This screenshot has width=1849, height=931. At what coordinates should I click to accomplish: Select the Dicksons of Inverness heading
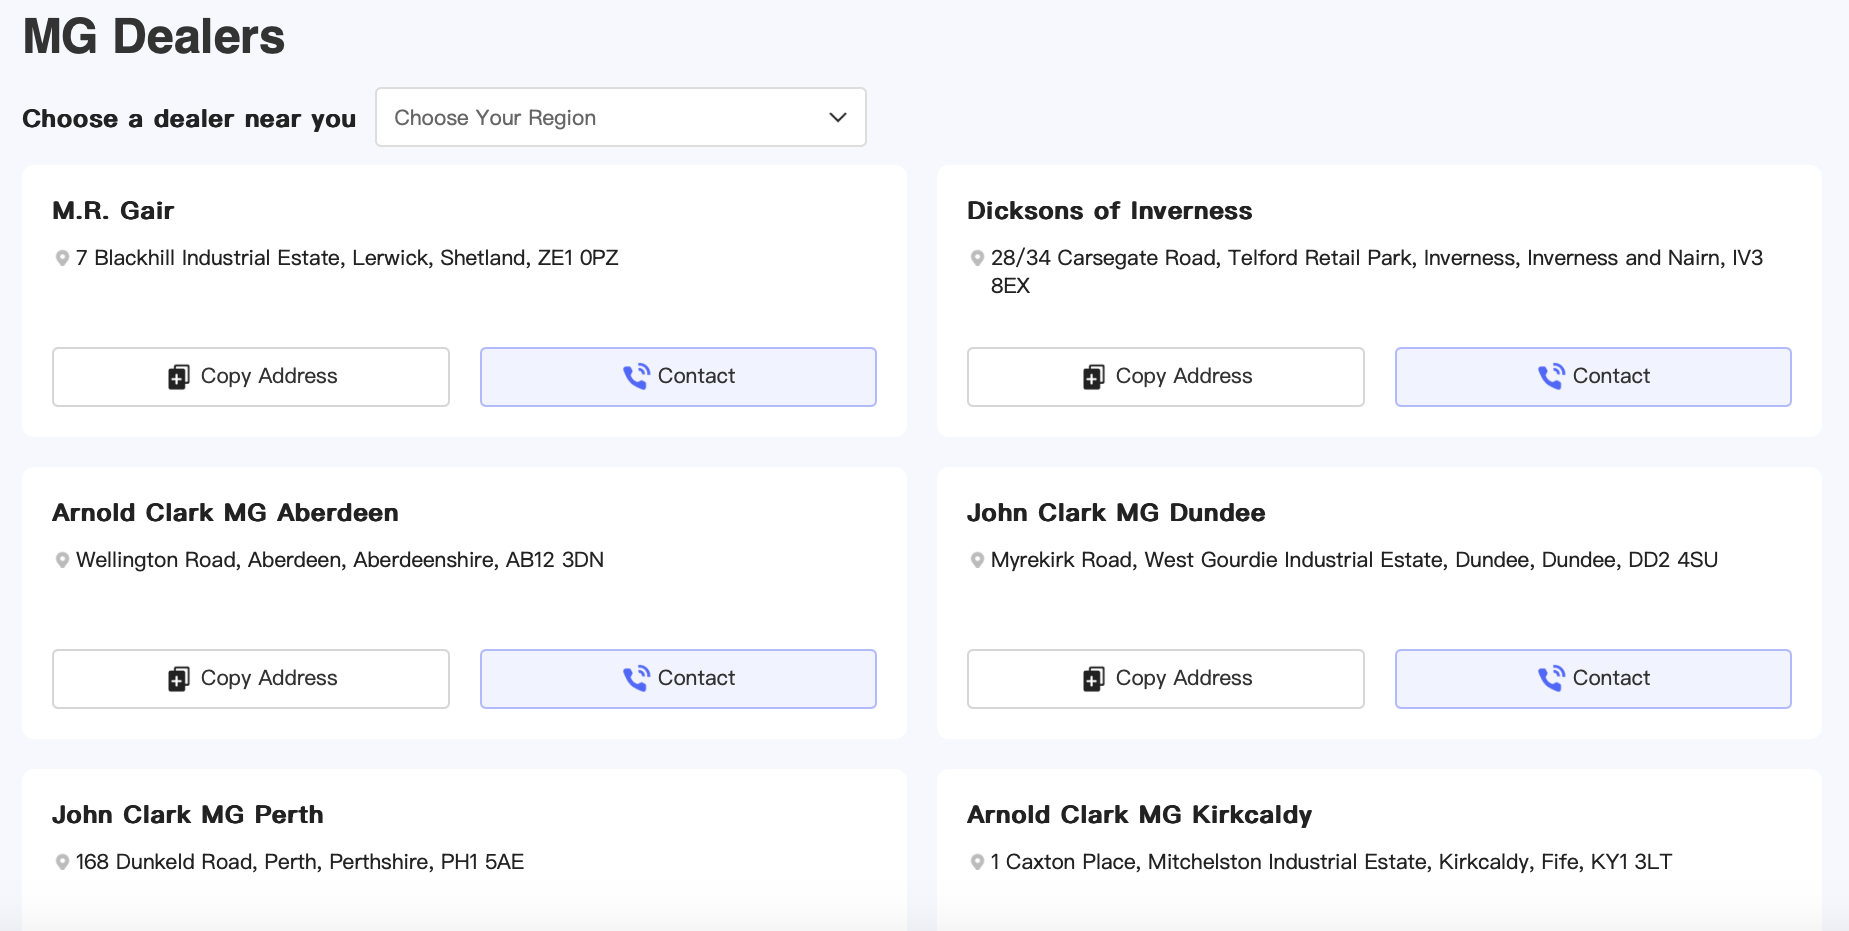pyautogui.click(x=1109, y=211)
